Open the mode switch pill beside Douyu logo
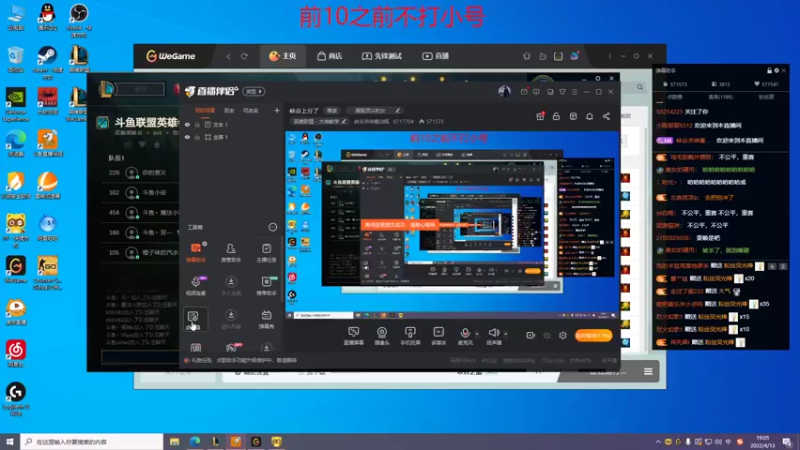The height and width of the screenshot is (450, 800). 254,91
